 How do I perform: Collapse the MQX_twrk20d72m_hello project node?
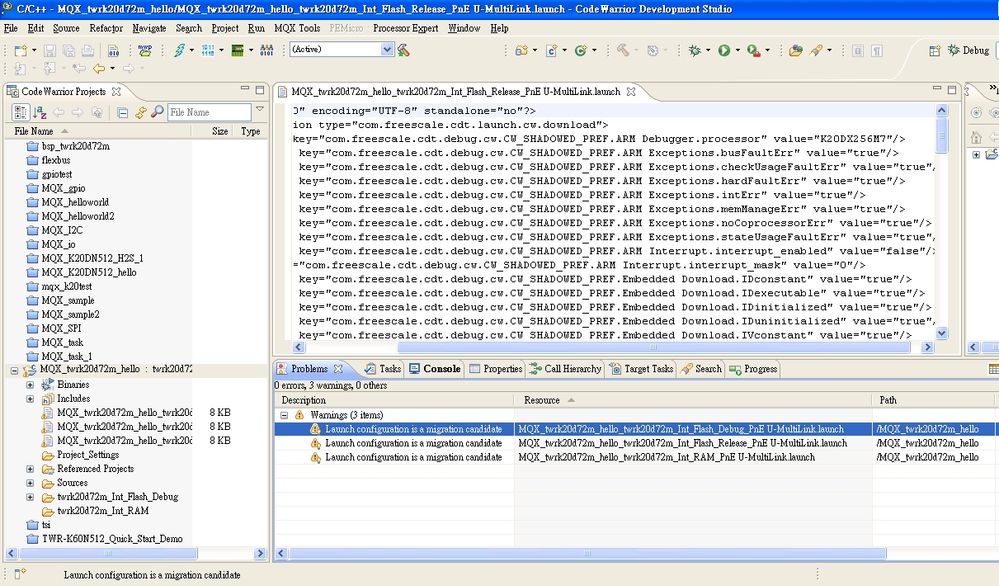(14, 370)
